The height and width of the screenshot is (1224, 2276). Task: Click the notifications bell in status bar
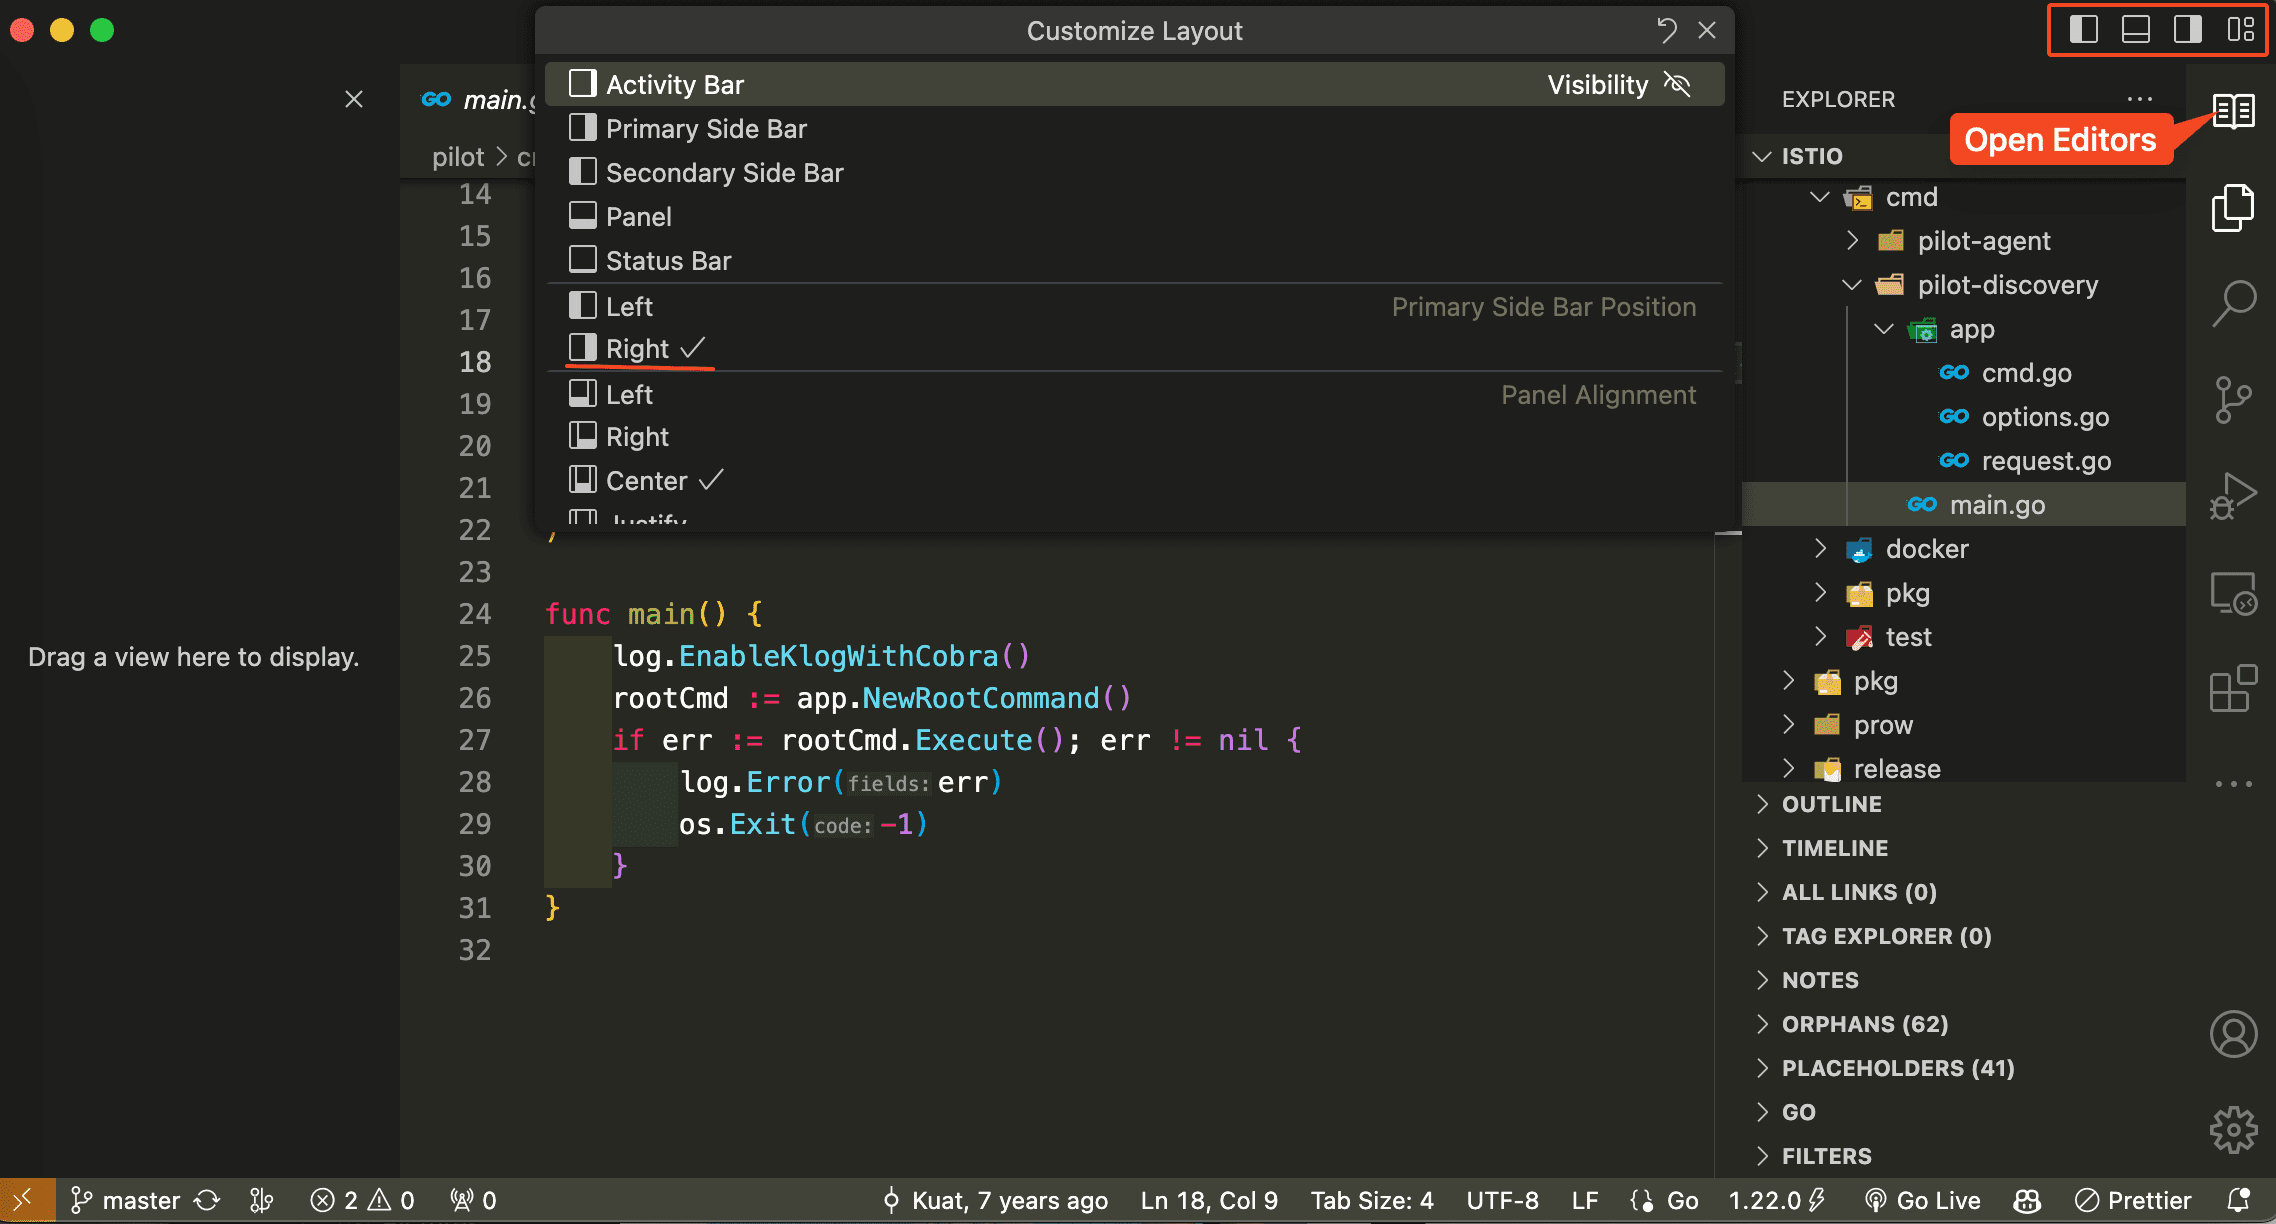tap(2239, 1200)
